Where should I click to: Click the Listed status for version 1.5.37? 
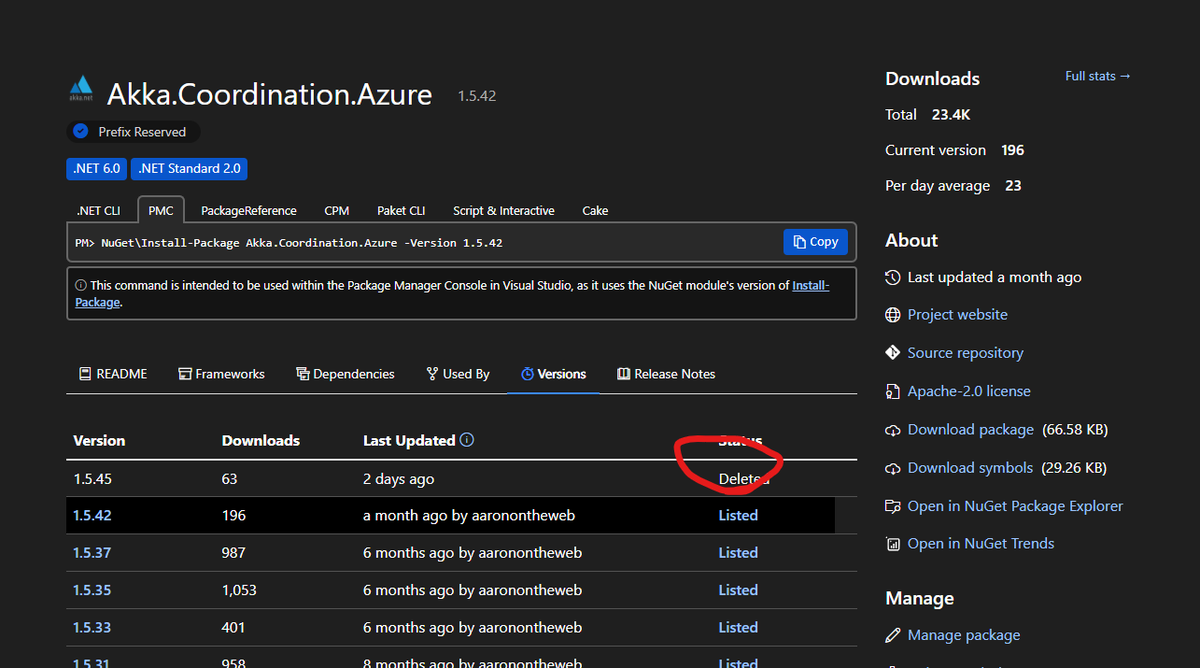coord(738,553)
